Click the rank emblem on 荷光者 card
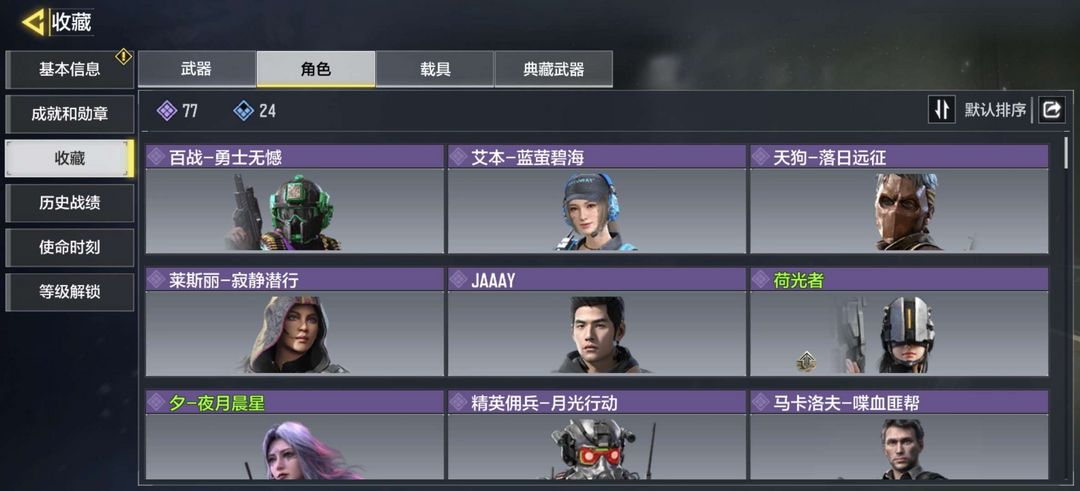The height and width of the screenshot is (491, 1080). 807,361
